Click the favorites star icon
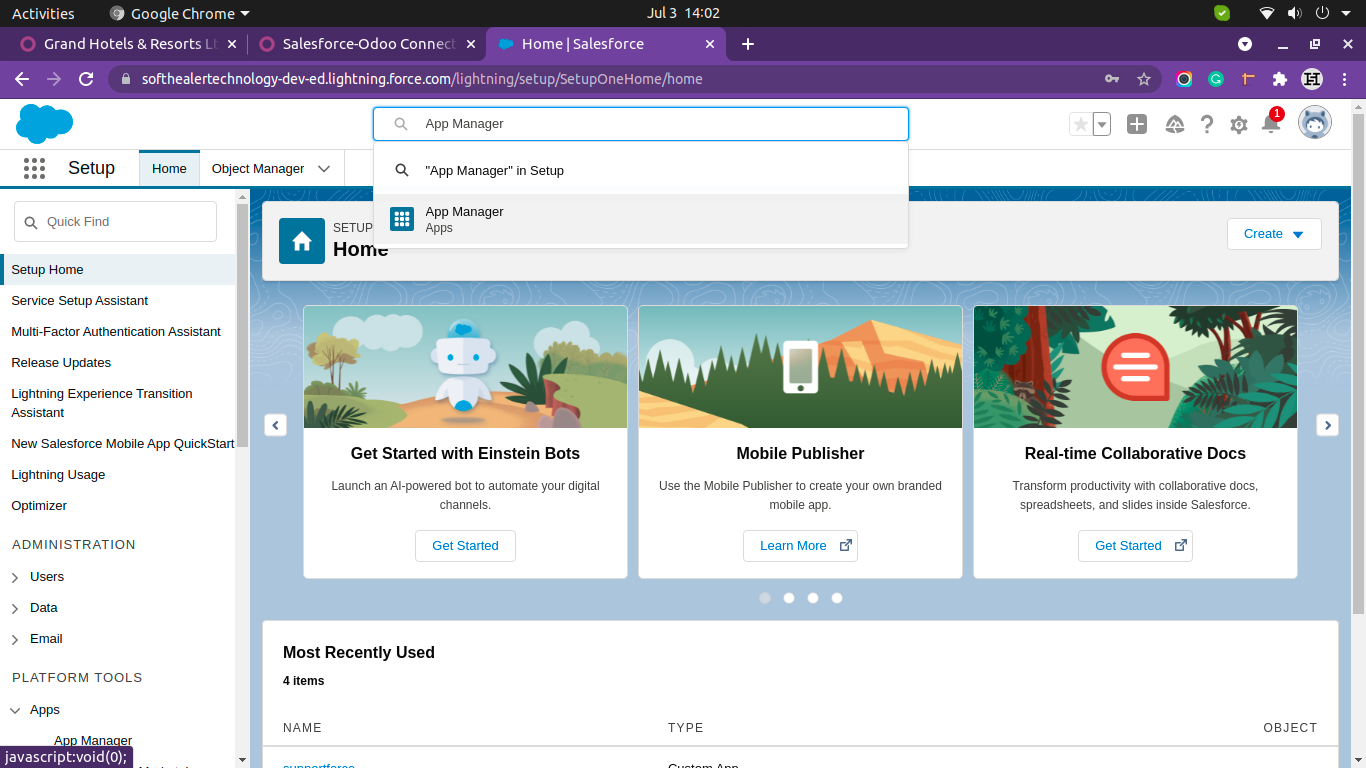The width and height of the screenshot is (1366, 768). 1080,124
